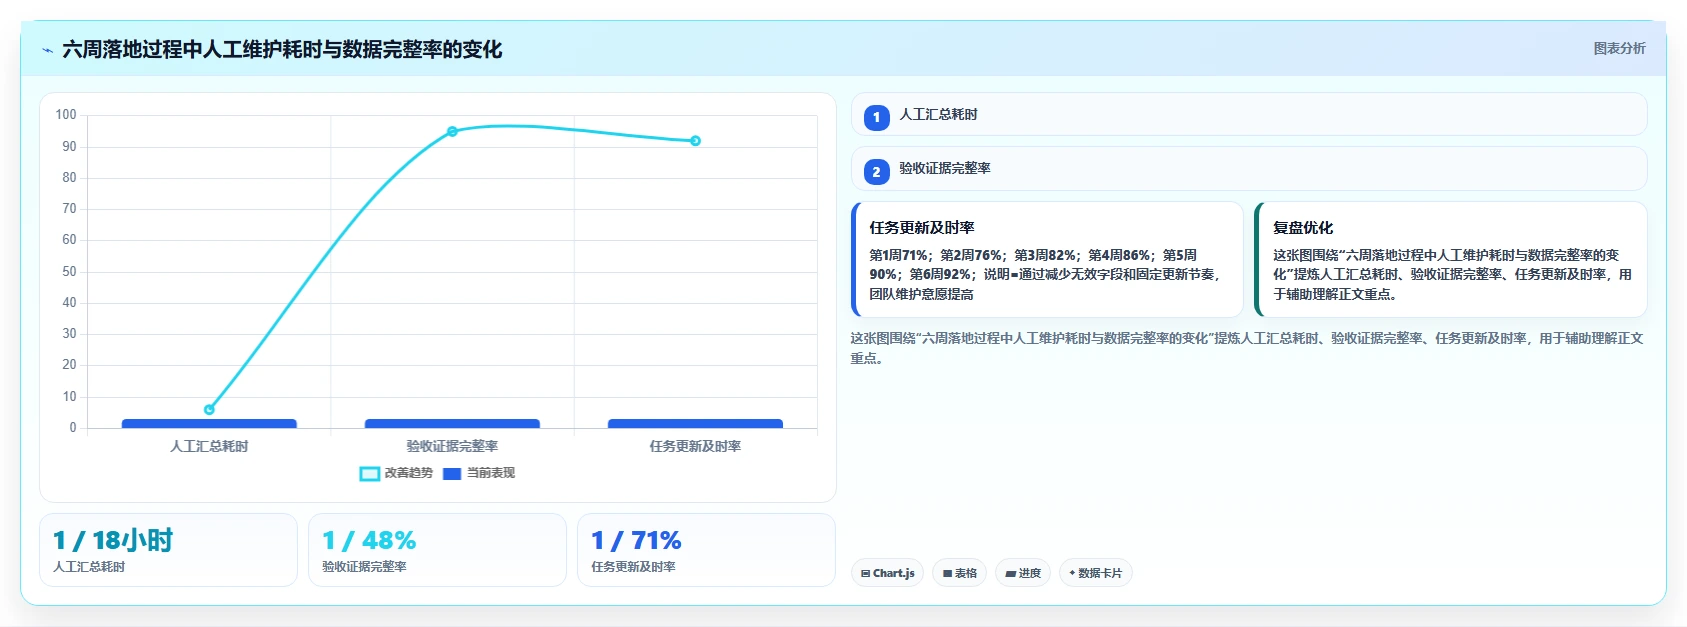The image size is (1687, 627).
Task: Click y-axis value 50
Action: 69,271
